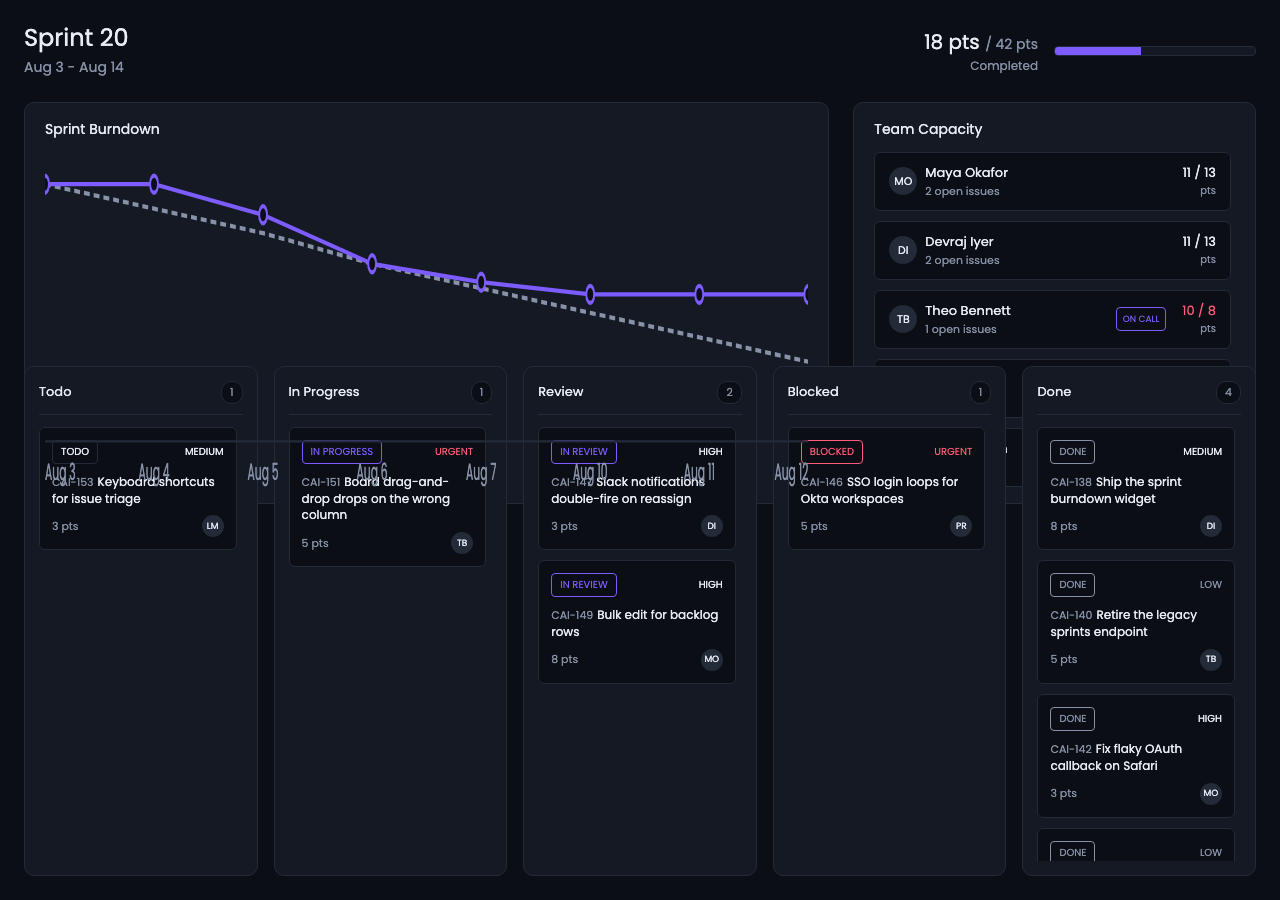Select the Aug 4 point on the burndown line
This screenshot has width=1280, height=900.
[154, 184]
